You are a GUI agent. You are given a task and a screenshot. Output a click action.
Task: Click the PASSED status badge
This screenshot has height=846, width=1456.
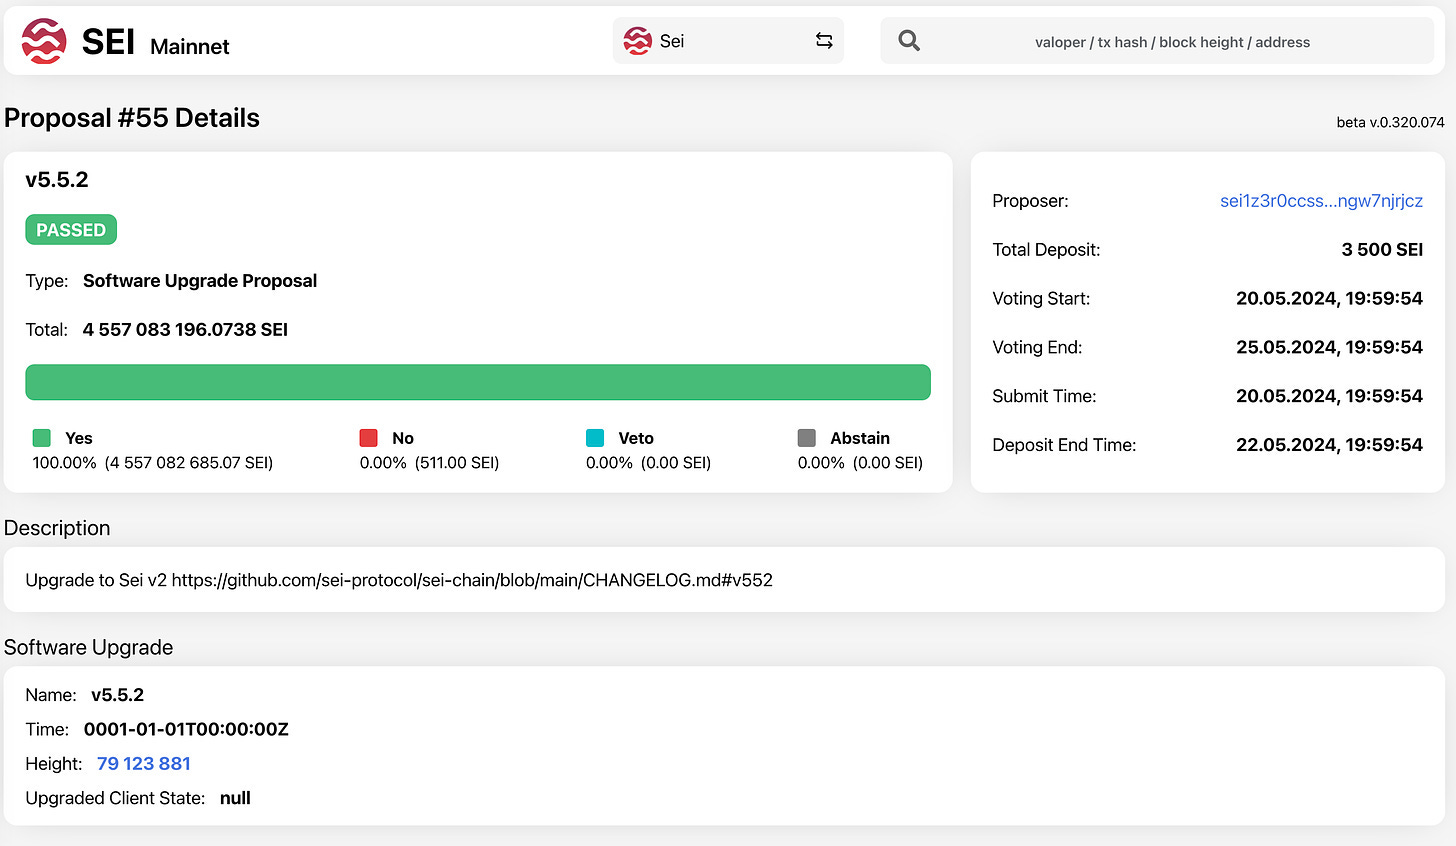tap(71, 230)
